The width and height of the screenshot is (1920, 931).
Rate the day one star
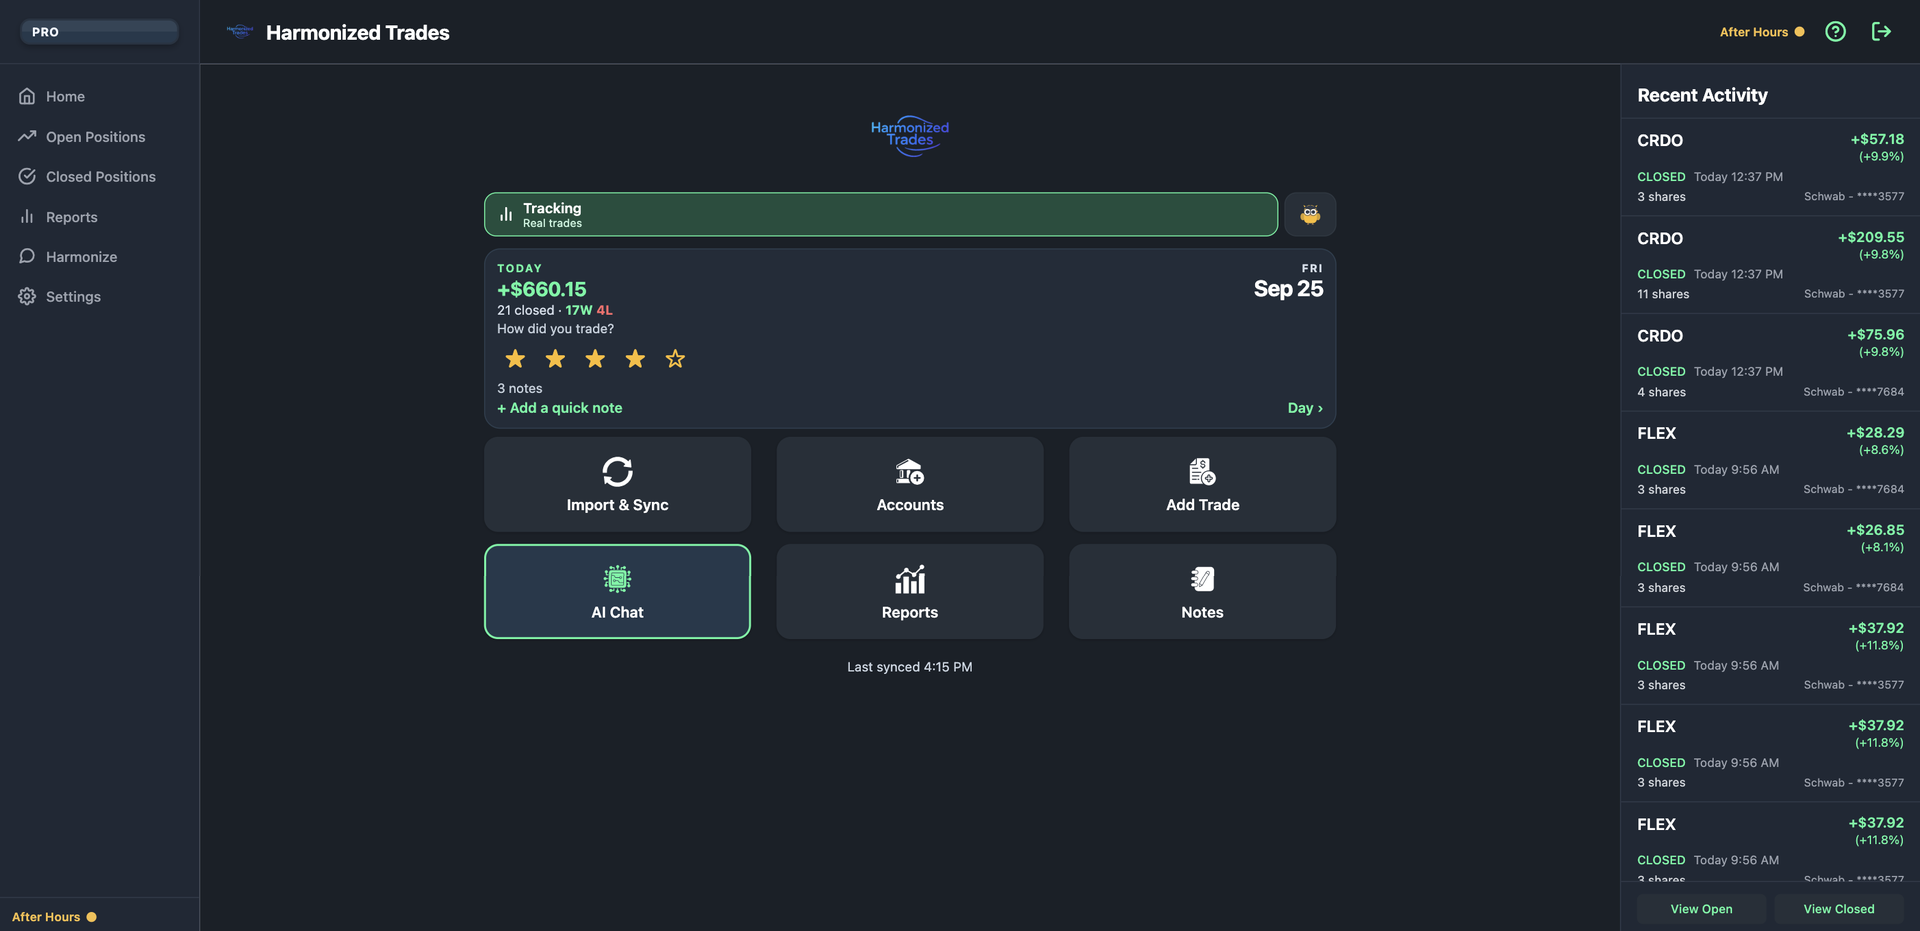tap(515, 358)
